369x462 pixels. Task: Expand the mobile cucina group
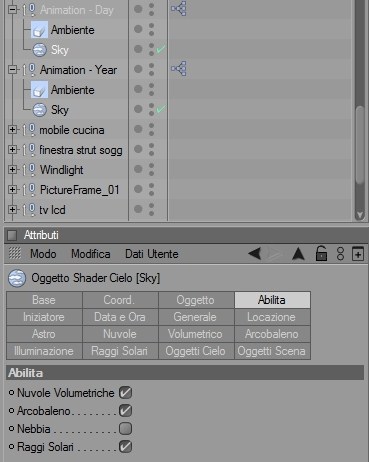point(12,129)
